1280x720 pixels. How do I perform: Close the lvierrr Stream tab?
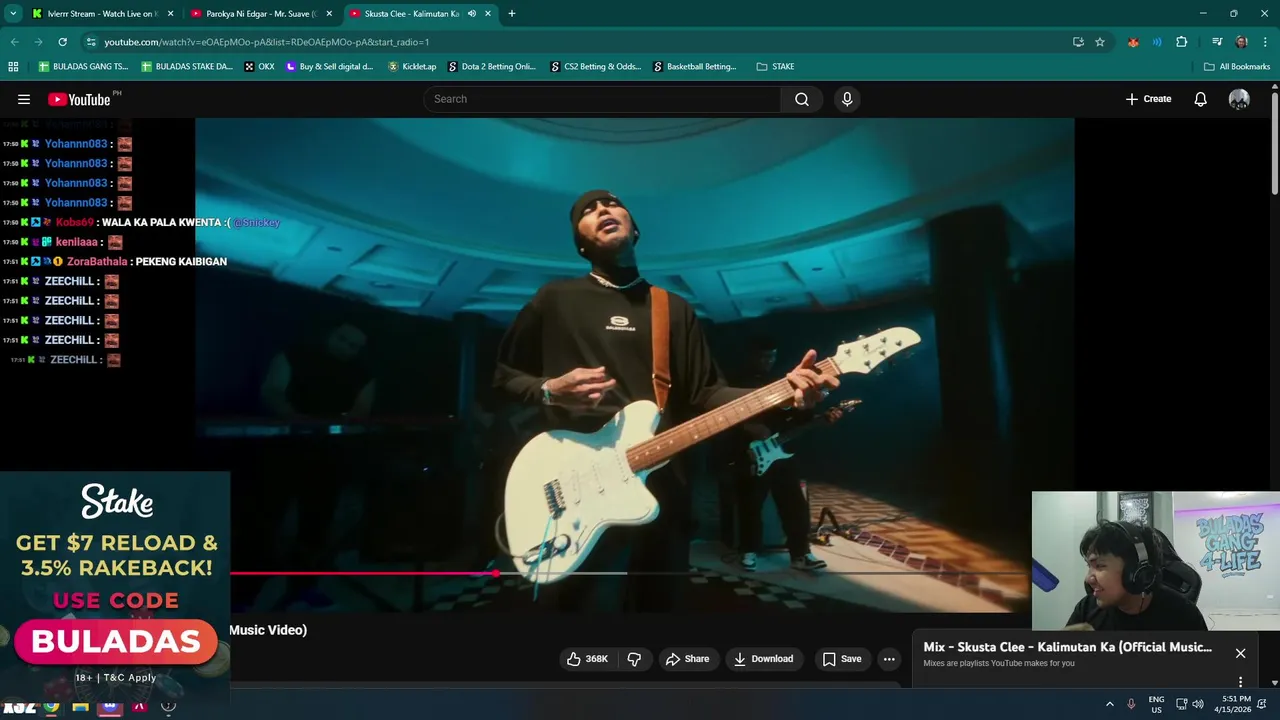[170, 14]
